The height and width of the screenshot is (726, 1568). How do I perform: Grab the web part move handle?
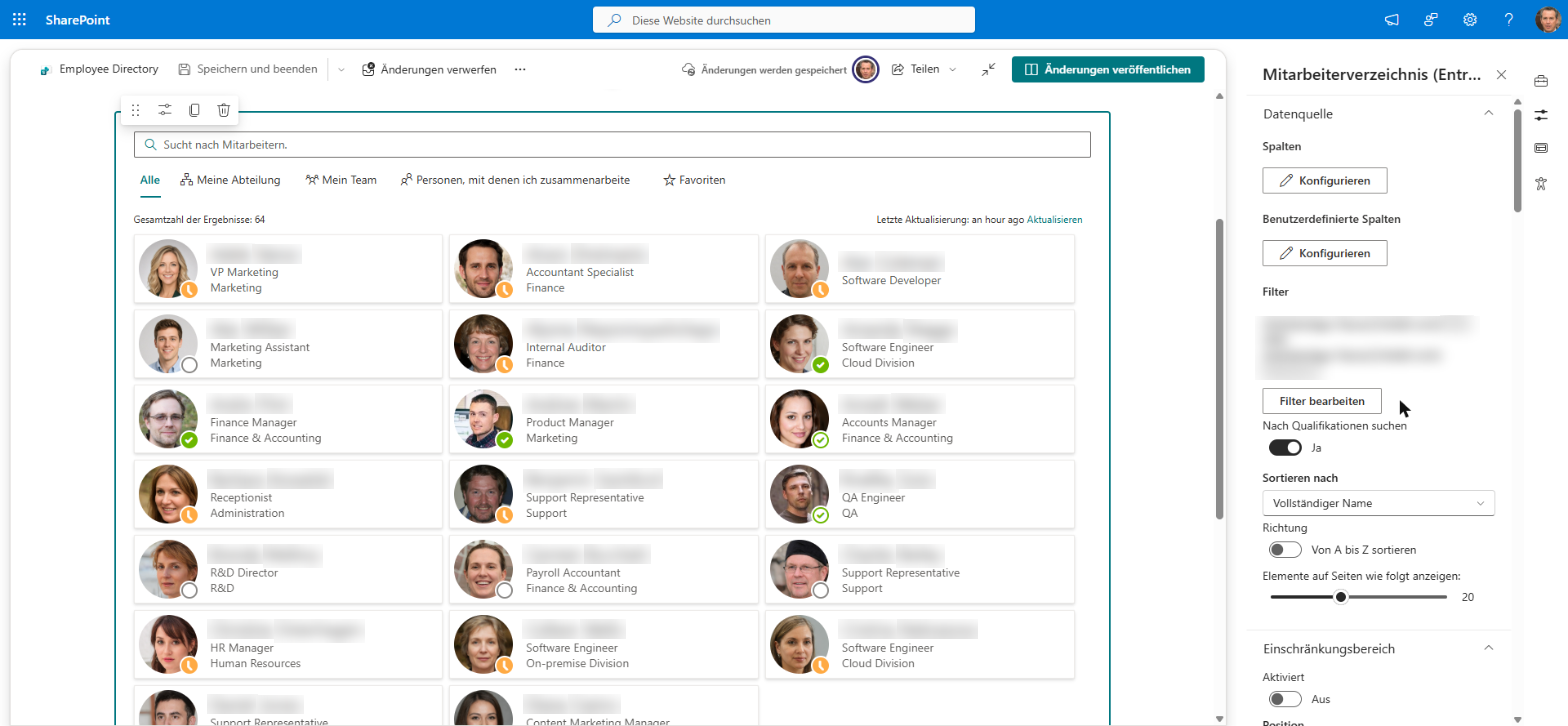tap(136, 110)
